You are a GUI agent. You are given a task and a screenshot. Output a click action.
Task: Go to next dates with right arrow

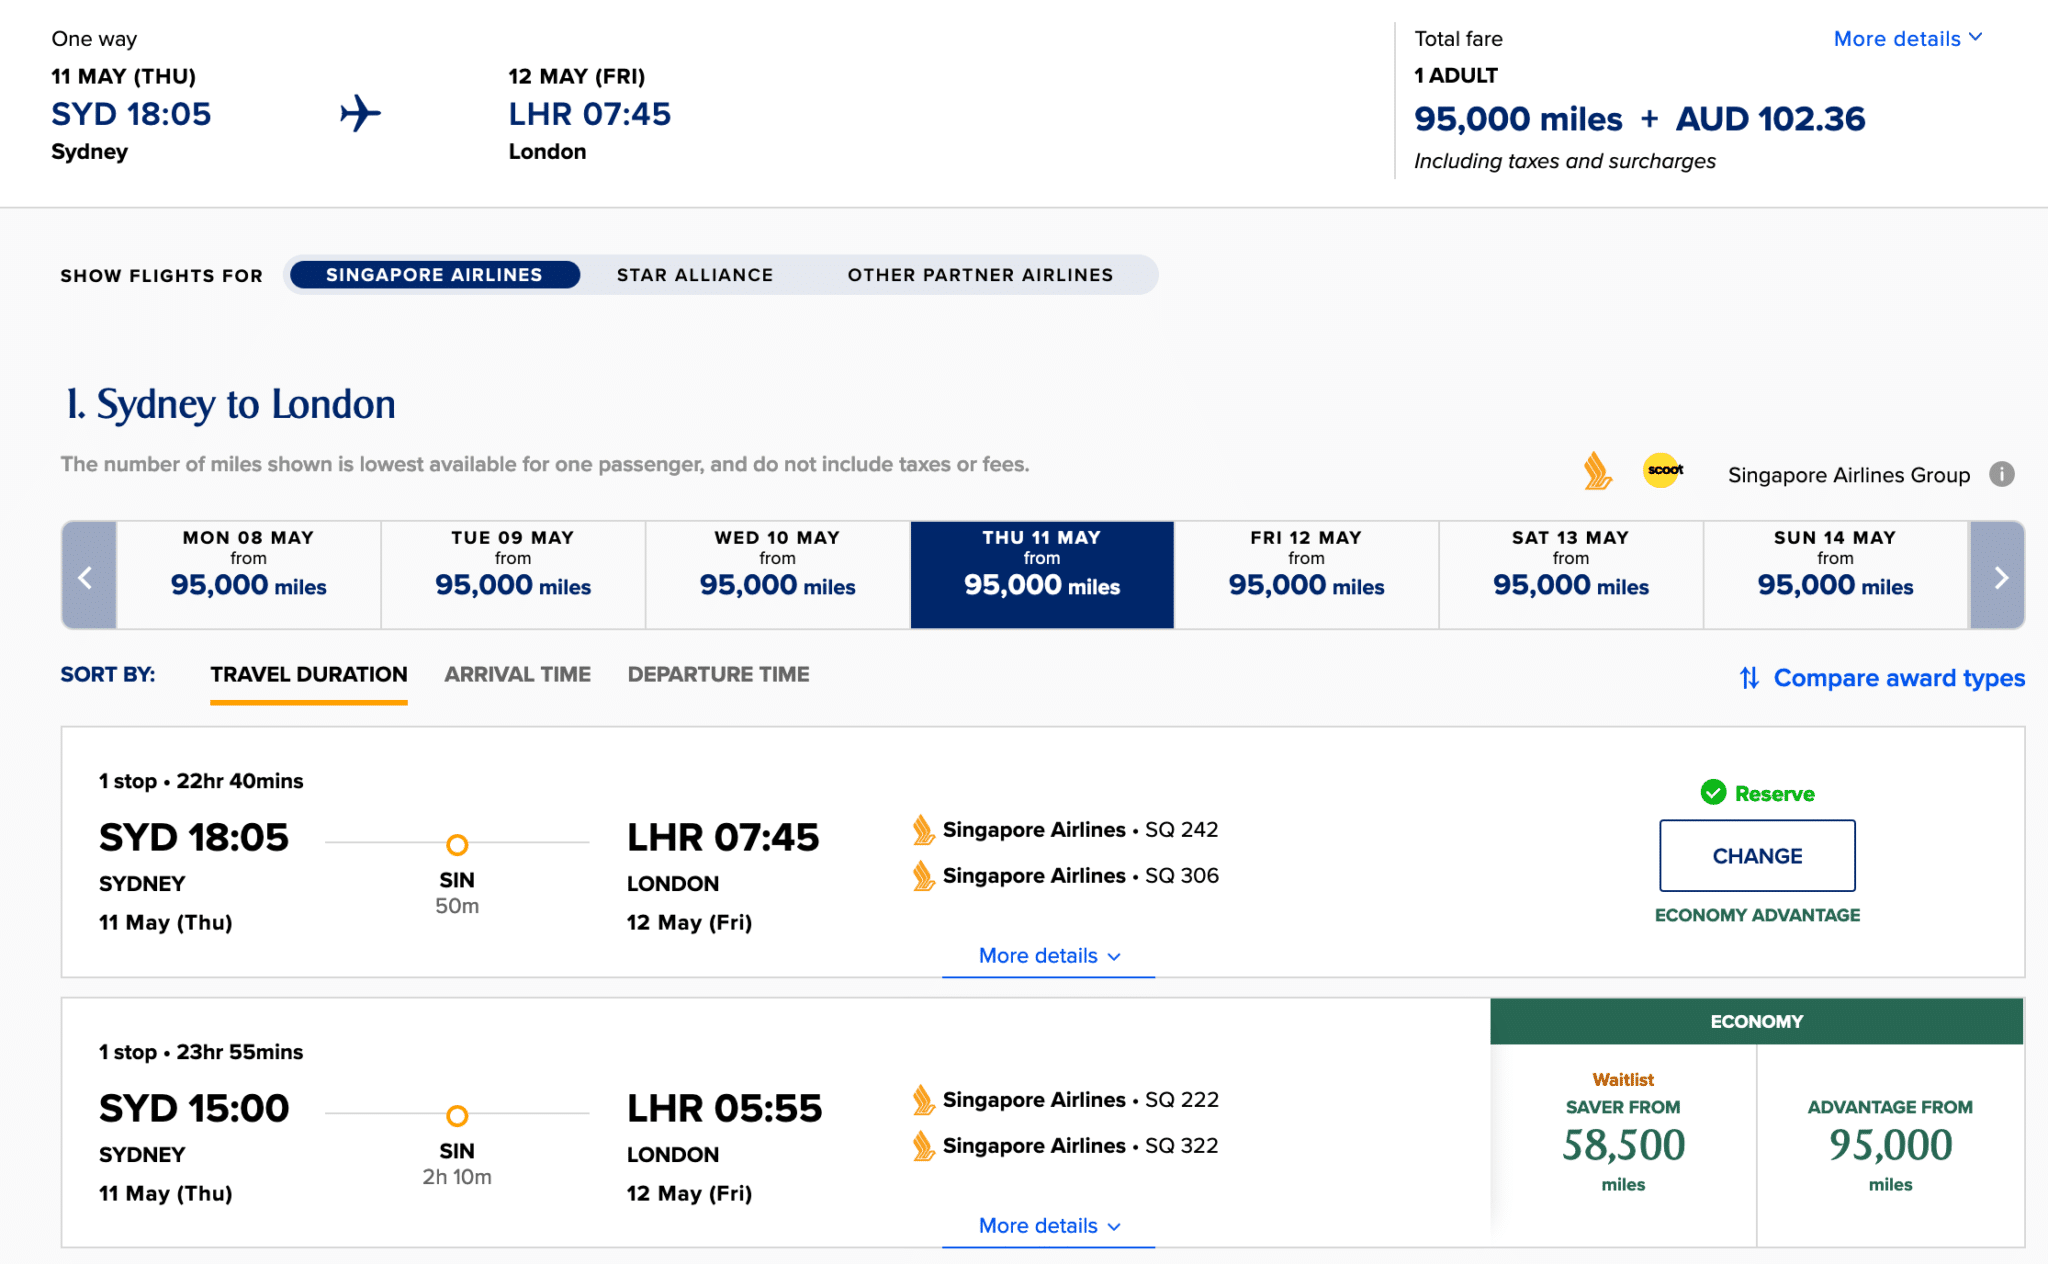[x=1999, y=576]
